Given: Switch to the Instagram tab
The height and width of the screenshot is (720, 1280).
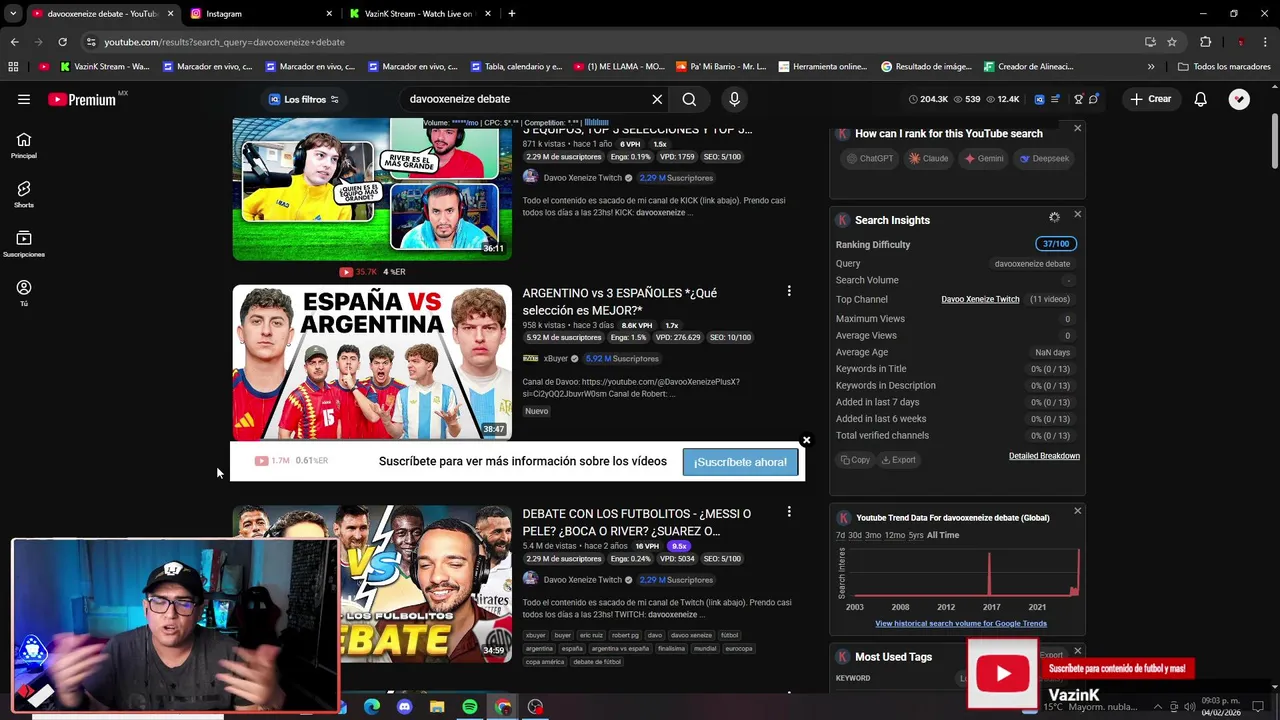Looking at the screenshot, I should click(260, 14).
